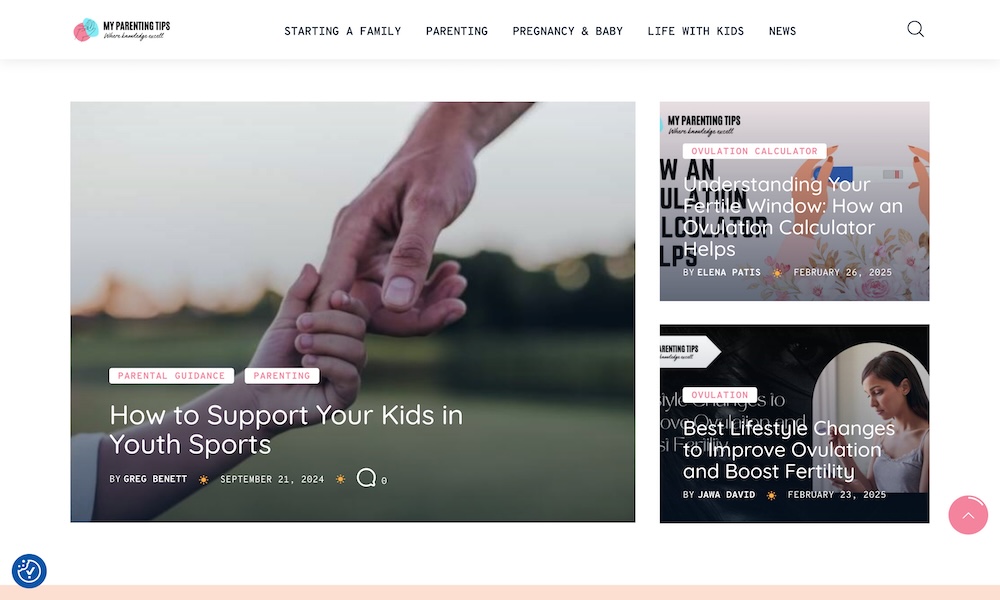Click author name Jawa David
The width and height of the screenshot is (1000, 600).
click(x=726, y=495)
